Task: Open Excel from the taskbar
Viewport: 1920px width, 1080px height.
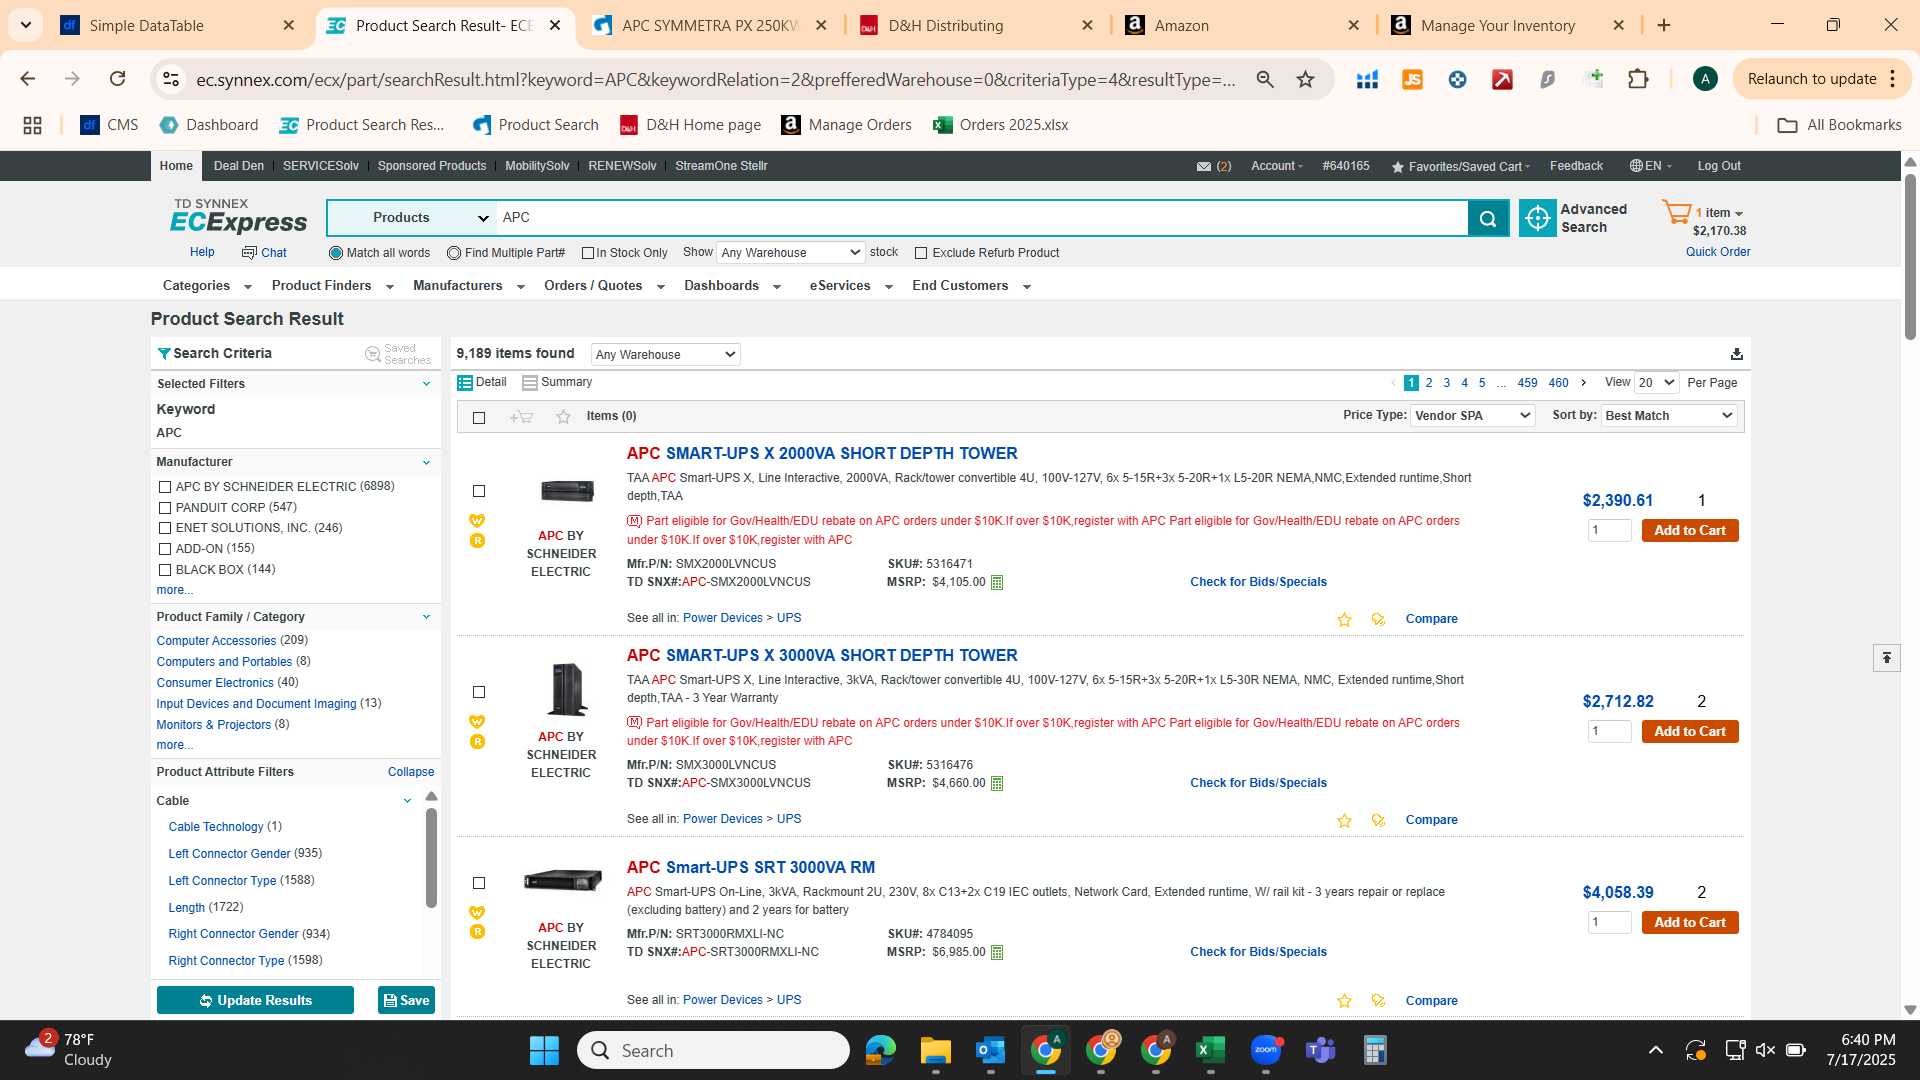Action: coord(1210,1050)
